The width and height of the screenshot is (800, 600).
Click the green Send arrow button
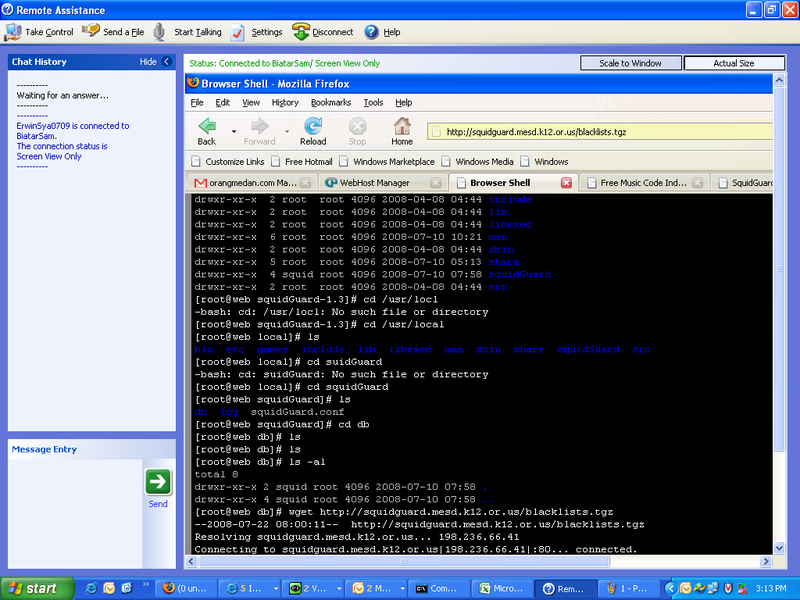coord(158,482)
